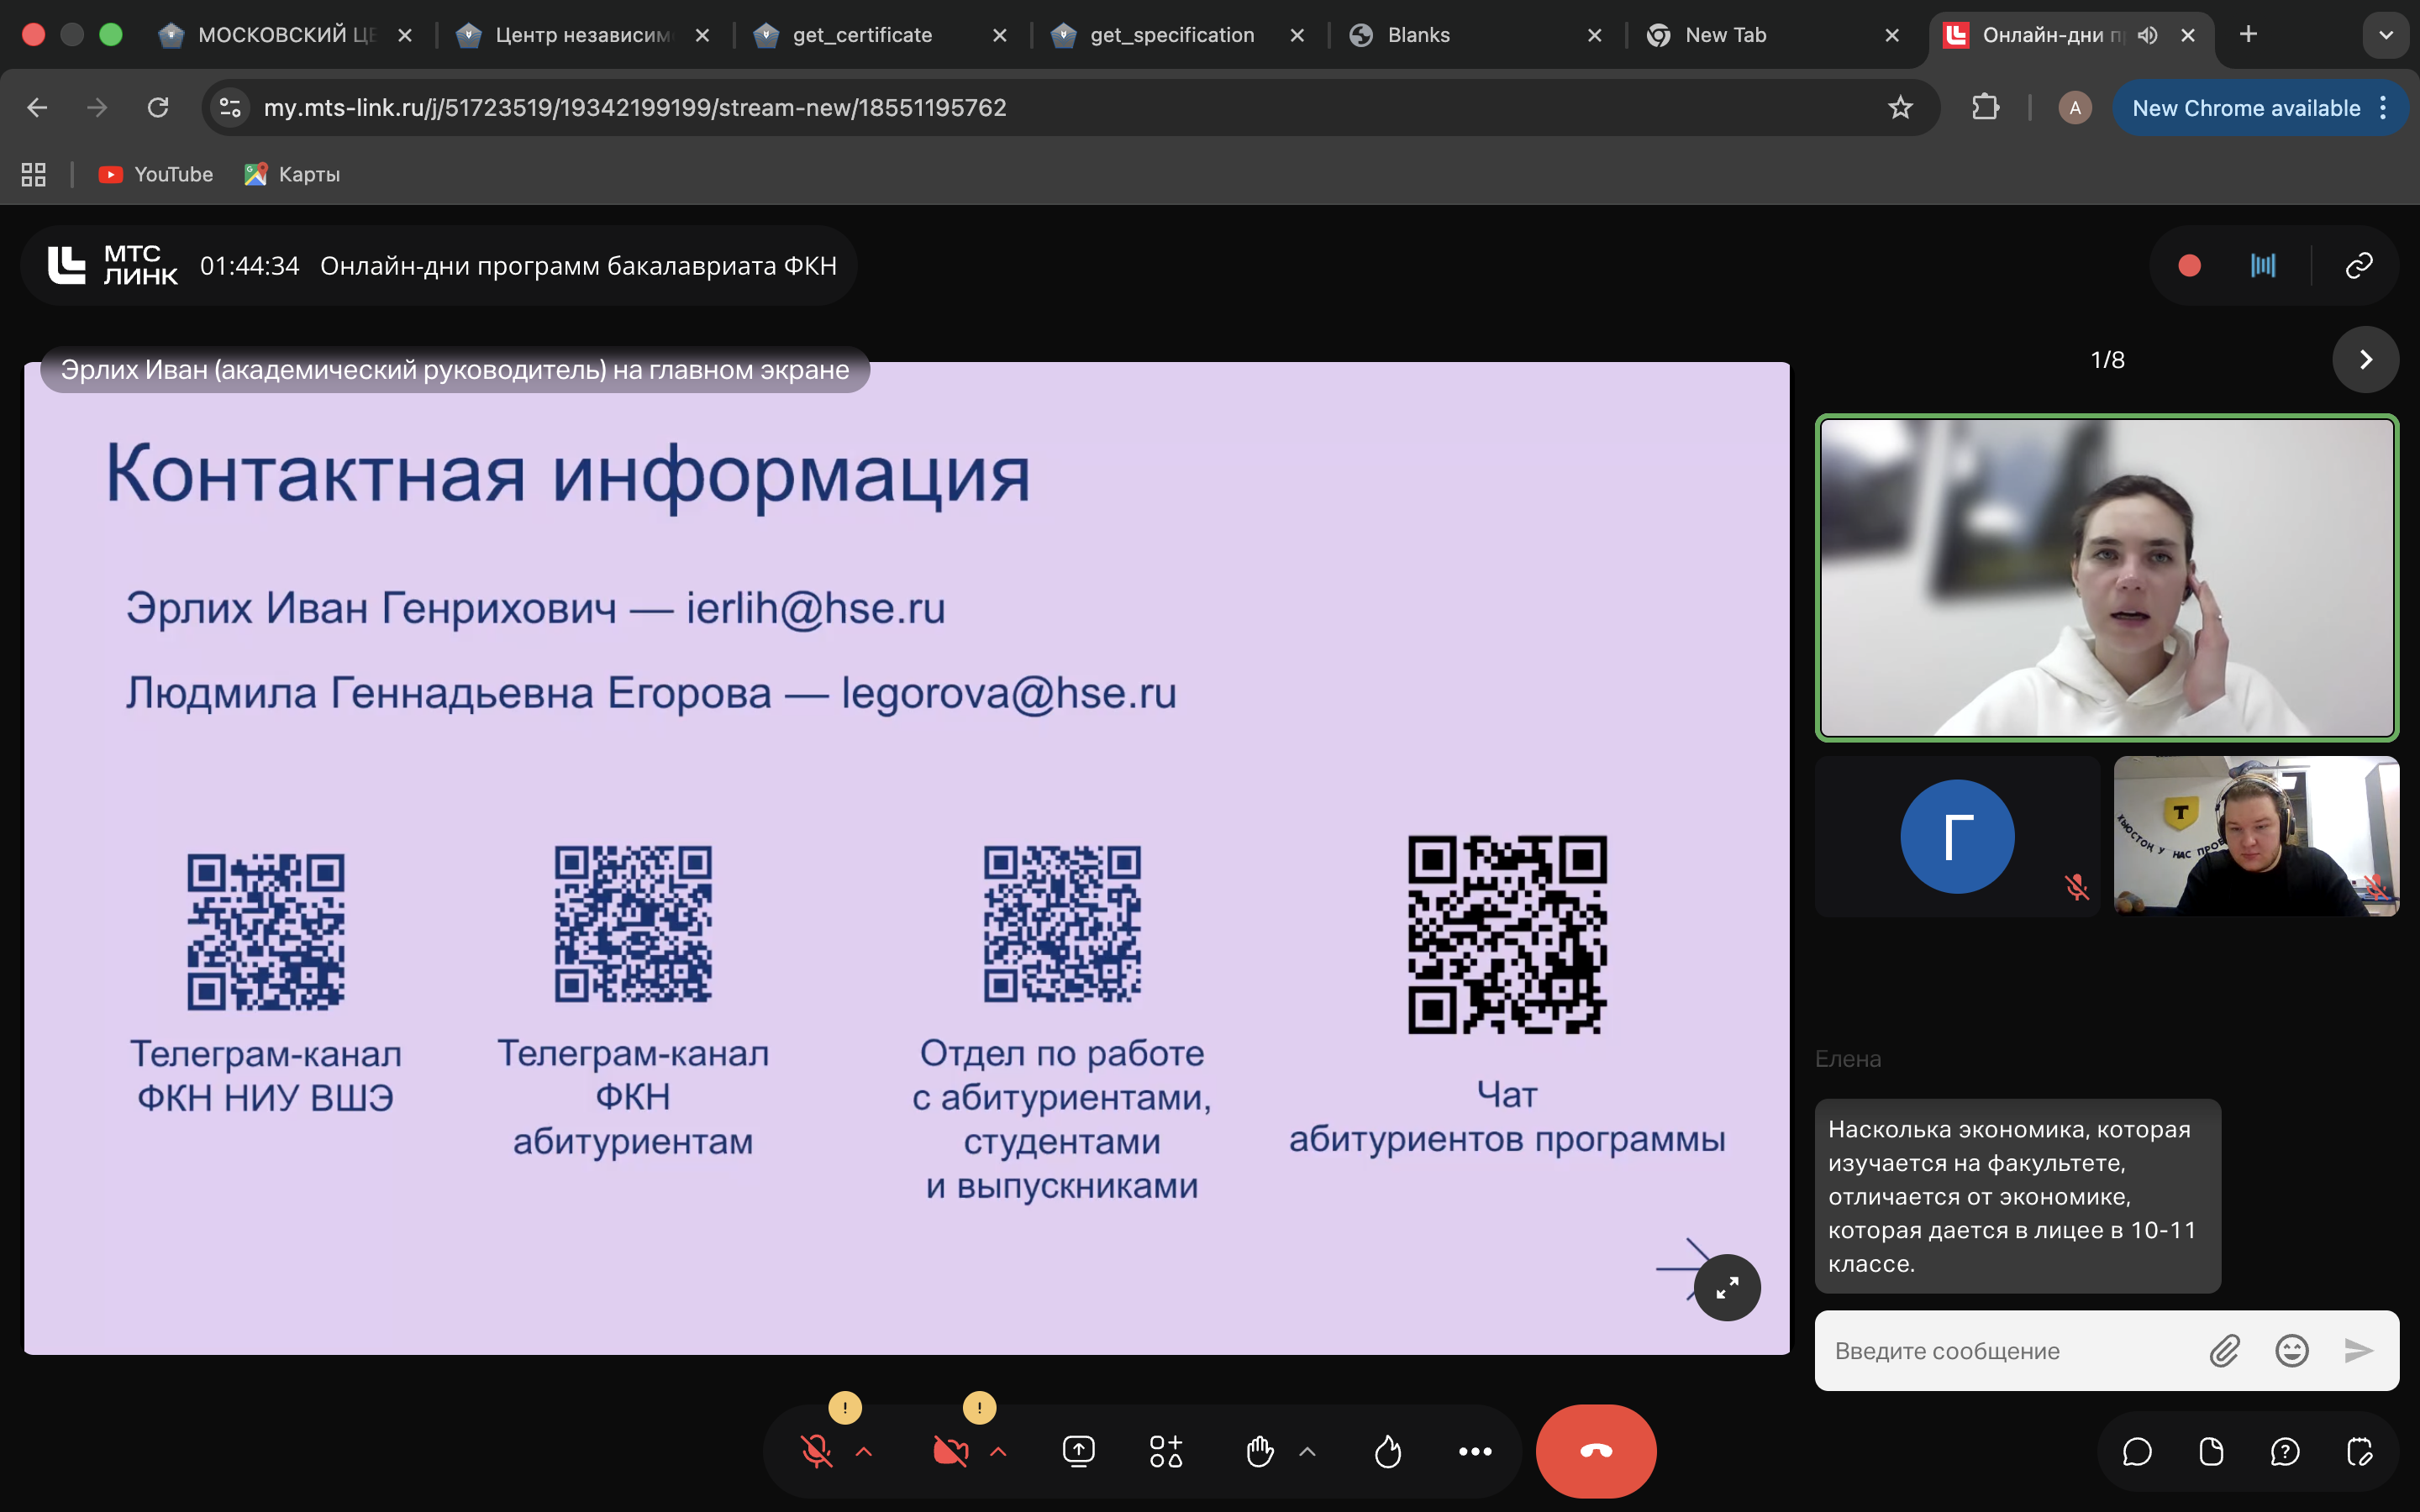
Task: Close the get_certificate tab
Action: tap(999, 35)
